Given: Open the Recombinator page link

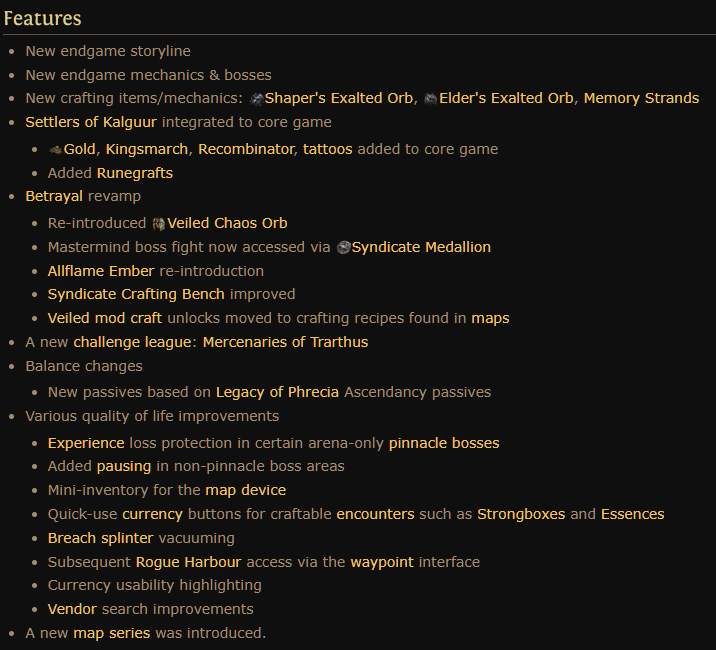Looking at the screenshot, I should 245,149.
